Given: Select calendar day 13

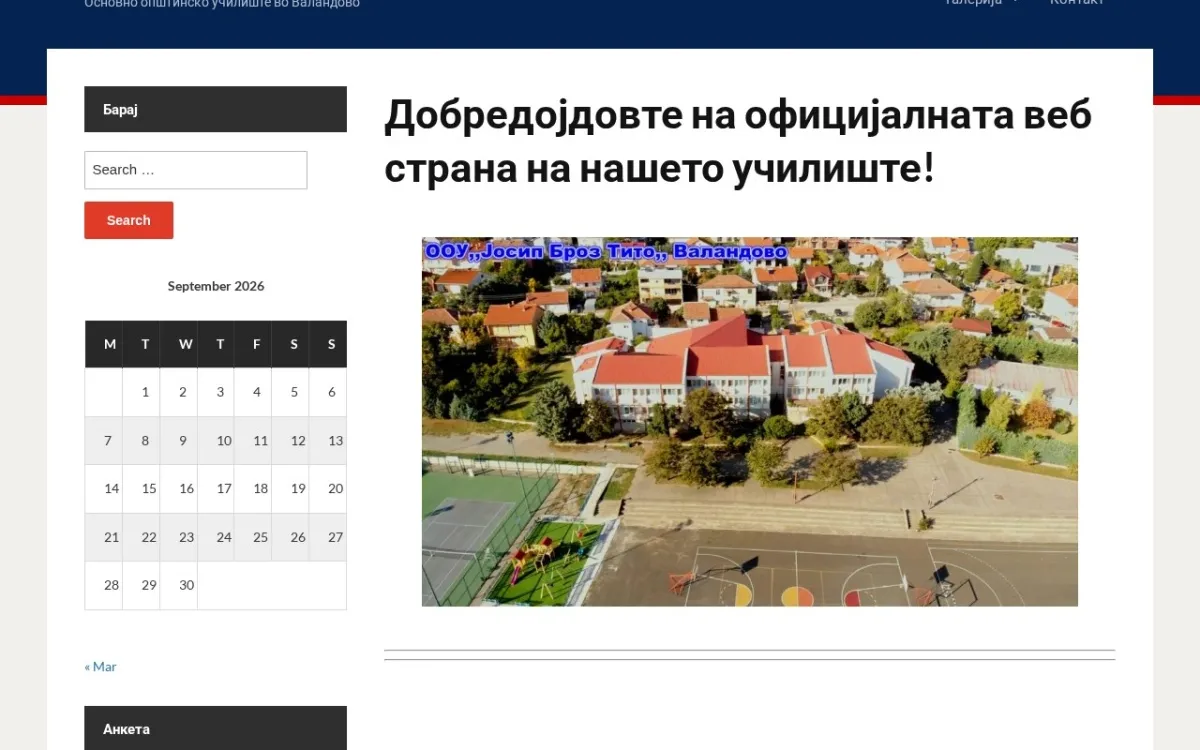Looking at the screenshot, I should (328, 440).
